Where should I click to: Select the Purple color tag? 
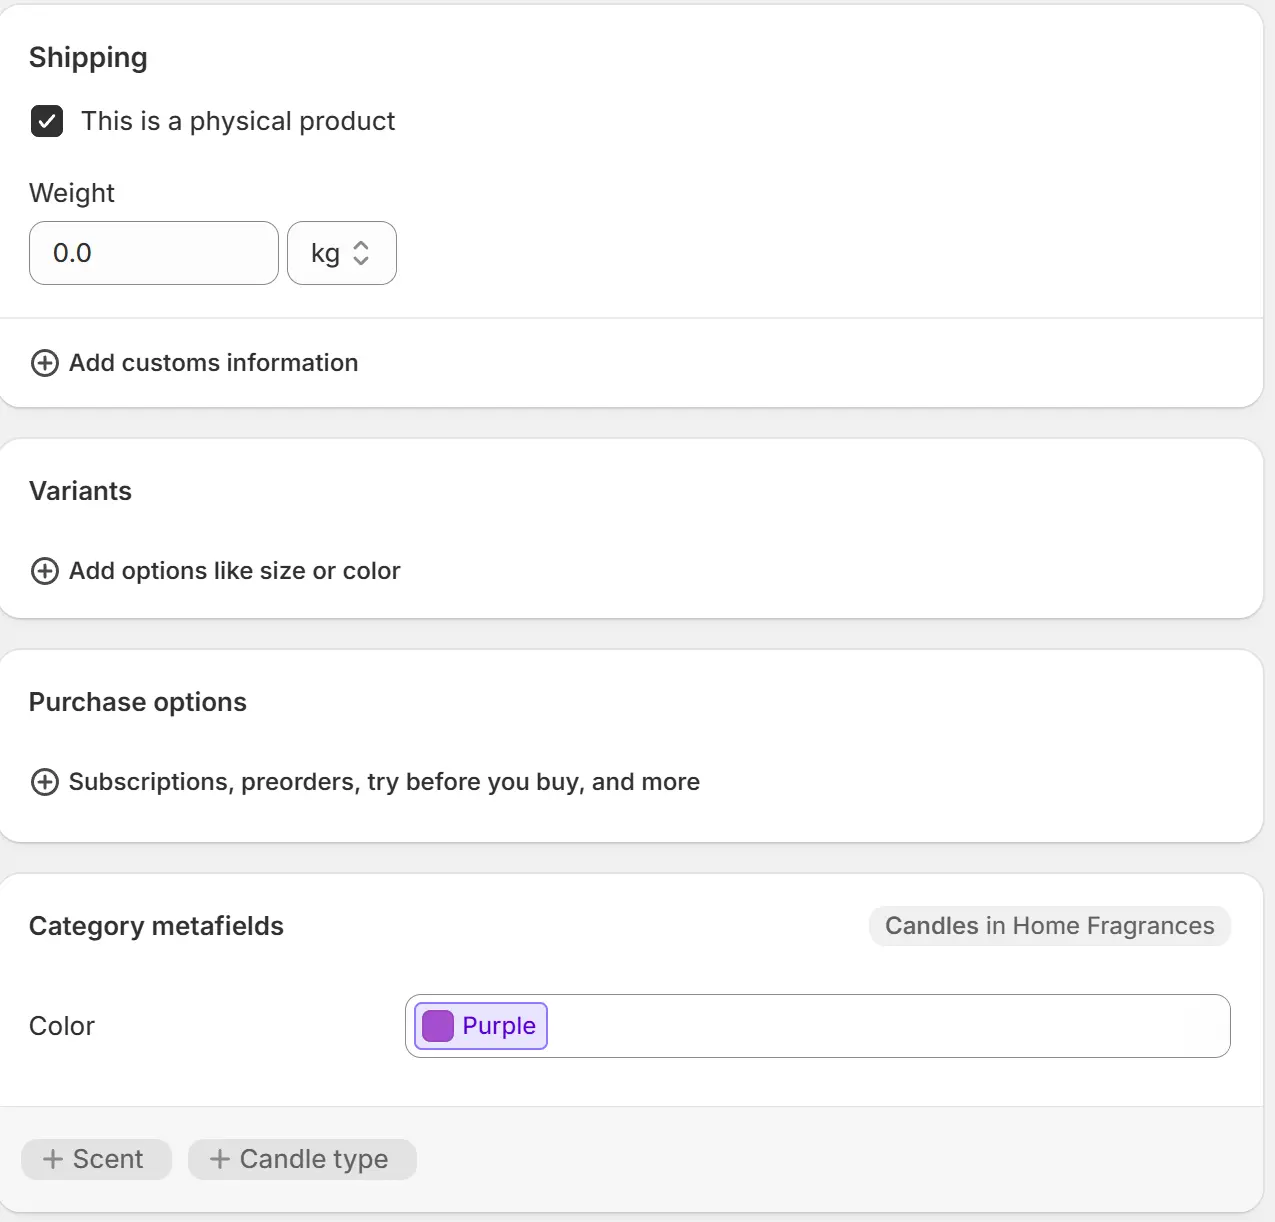(481, 1026)
